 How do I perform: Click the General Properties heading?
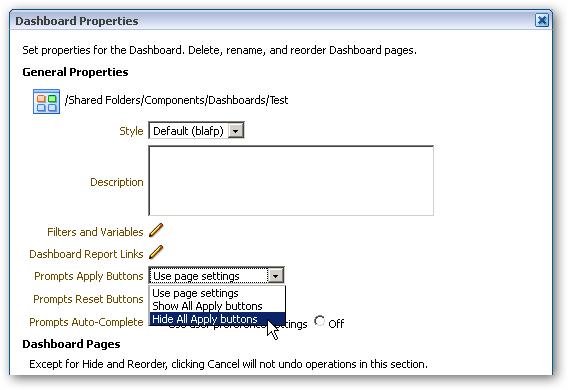click(75, 72)
